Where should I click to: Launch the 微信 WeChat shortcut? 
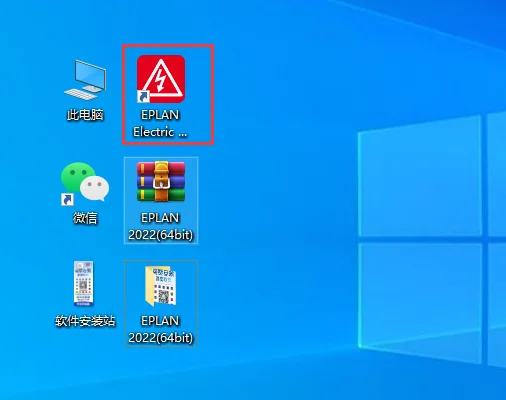[x=85, y=183]
